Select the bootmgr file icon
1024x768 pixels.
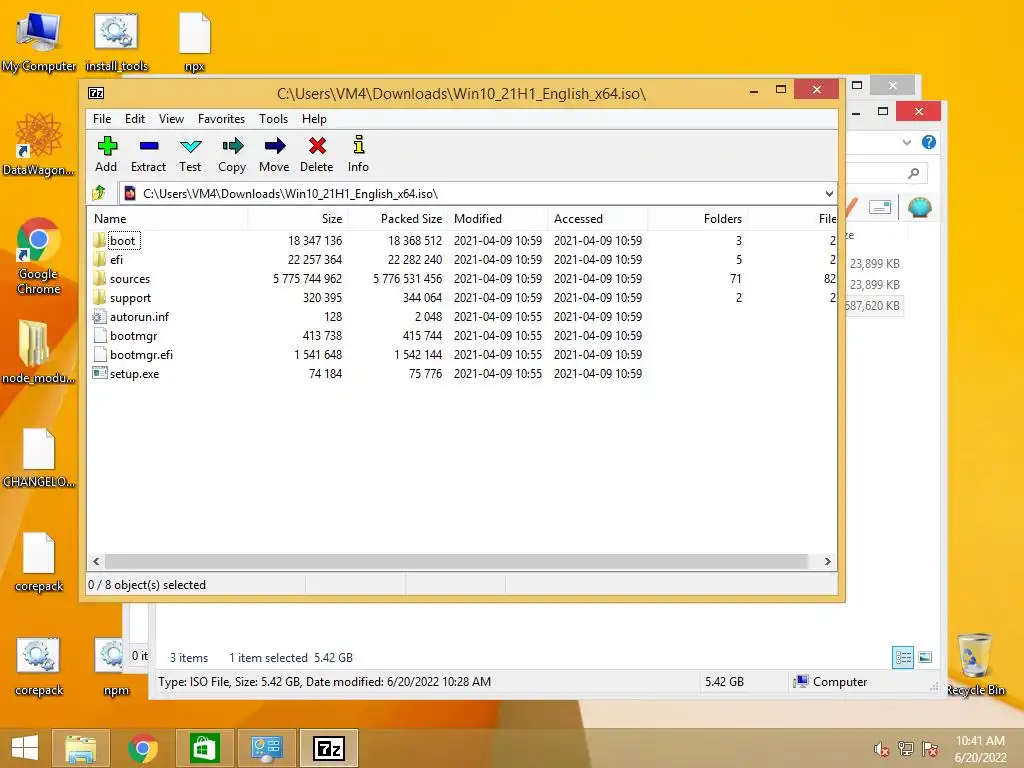99,336
